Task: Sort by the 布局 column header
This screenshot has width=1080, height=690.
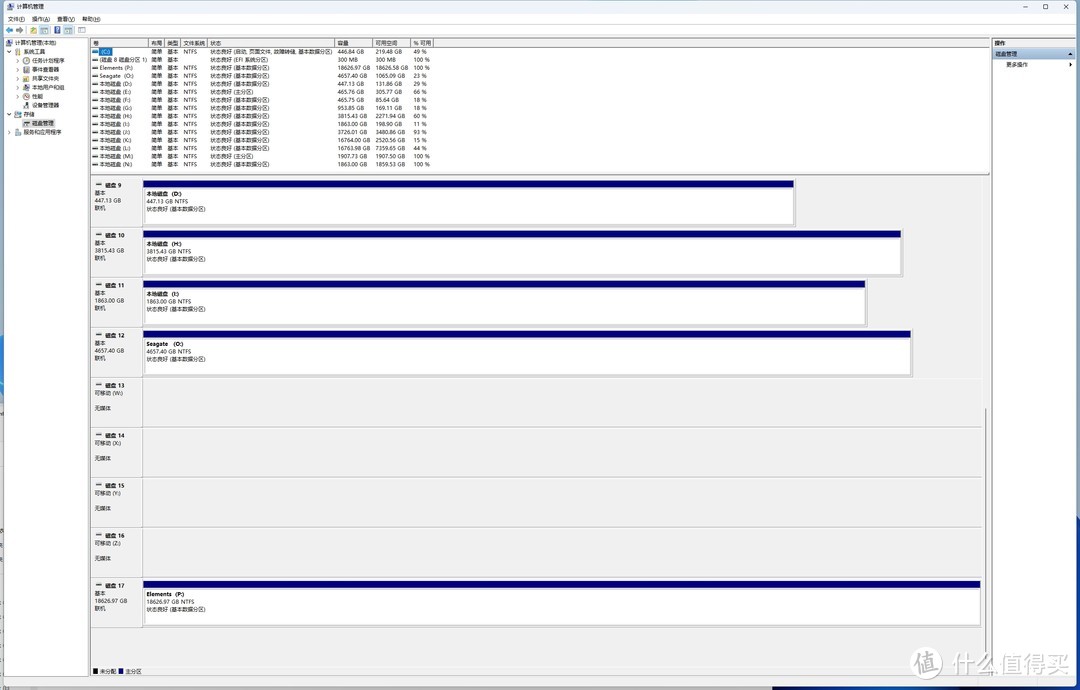Action: coord(157,43)
